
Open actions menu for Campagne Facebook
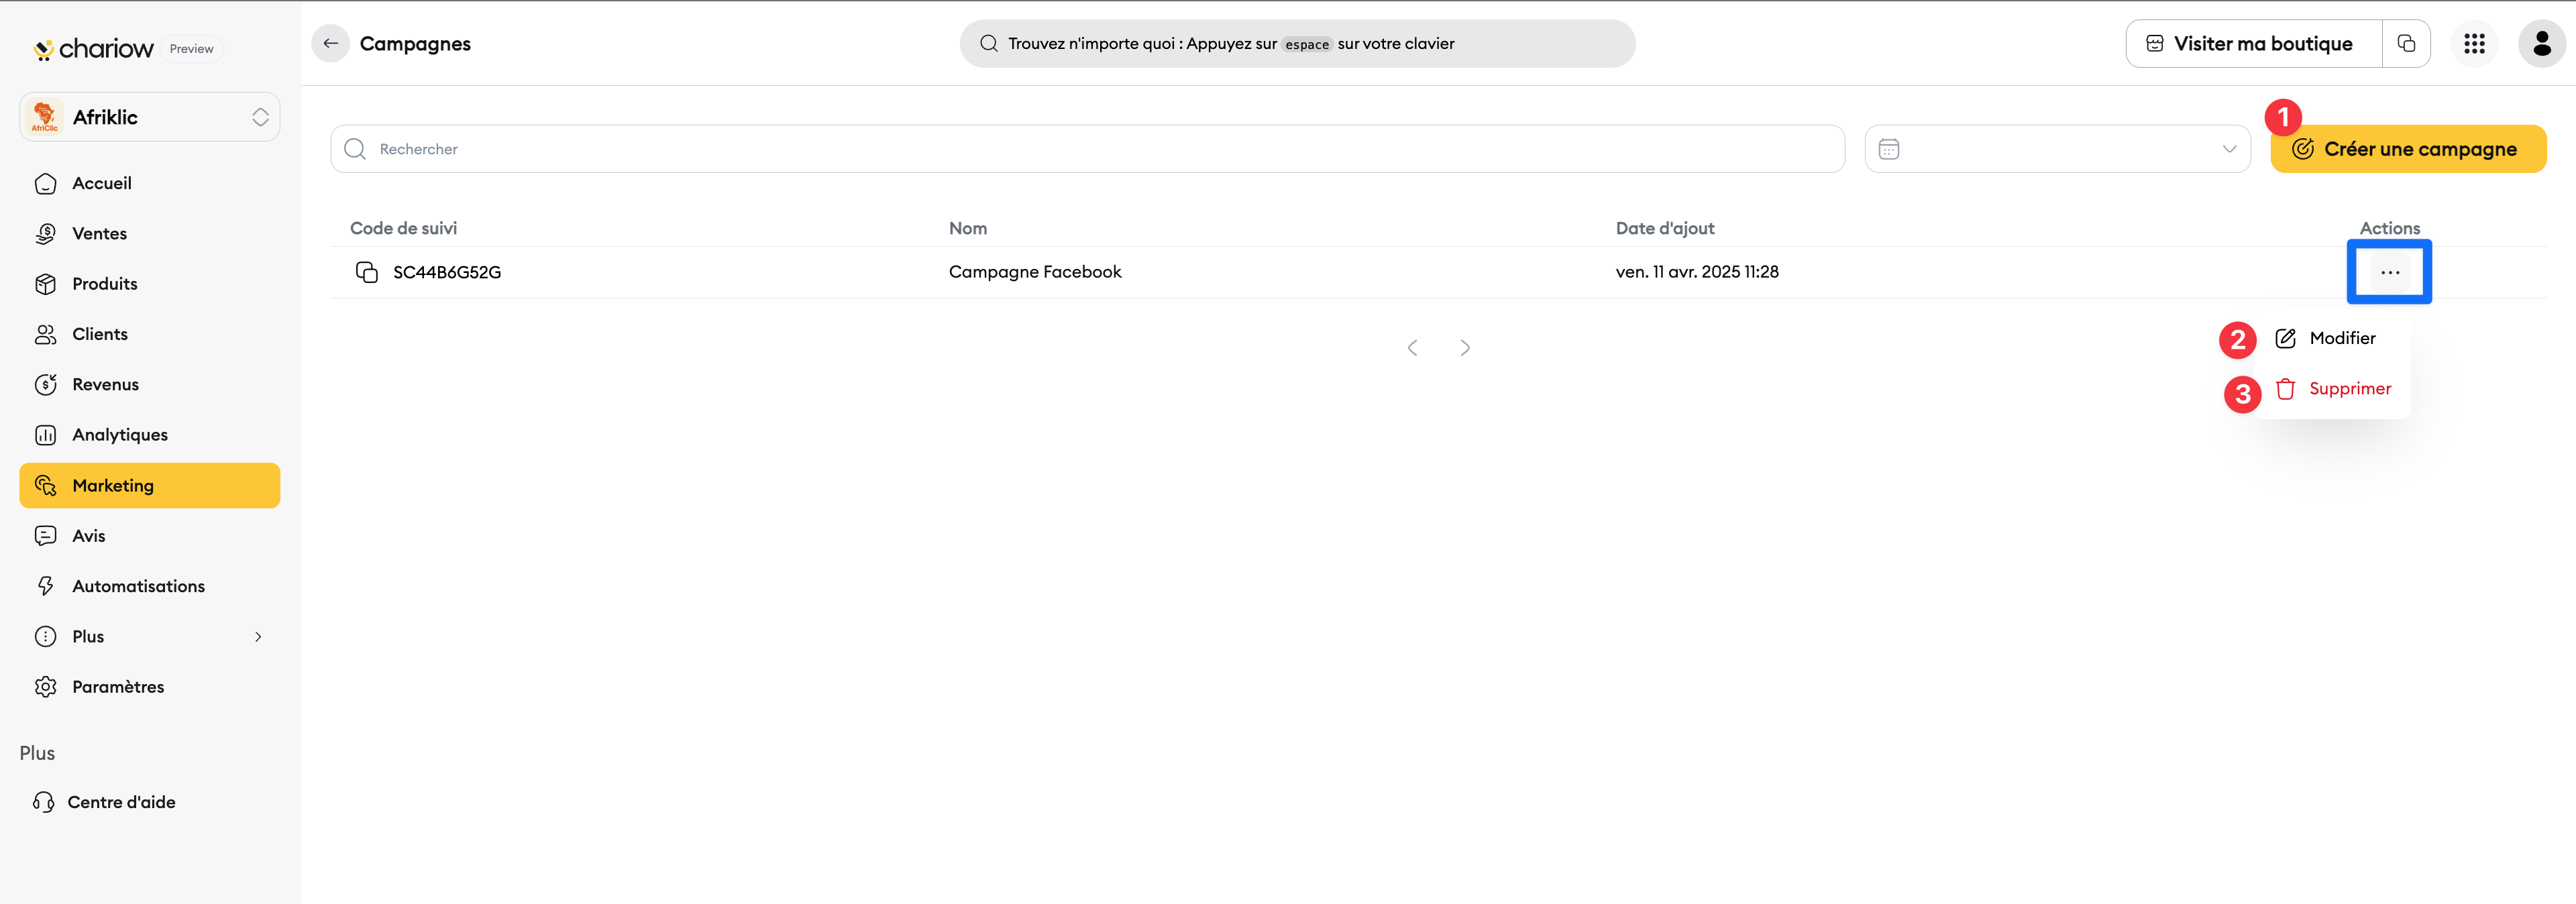click(2390, 272)
